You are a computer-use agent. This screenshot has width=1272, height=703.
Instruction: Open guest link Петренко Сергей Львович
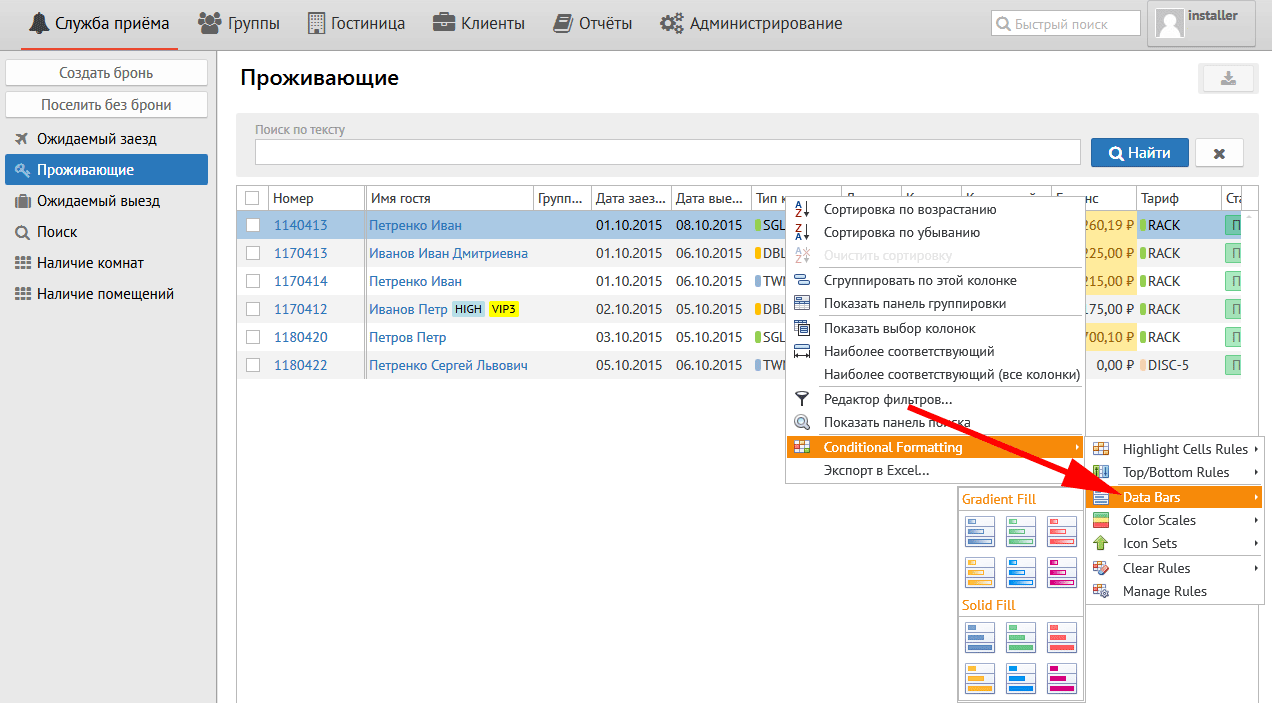click(448, 365)
